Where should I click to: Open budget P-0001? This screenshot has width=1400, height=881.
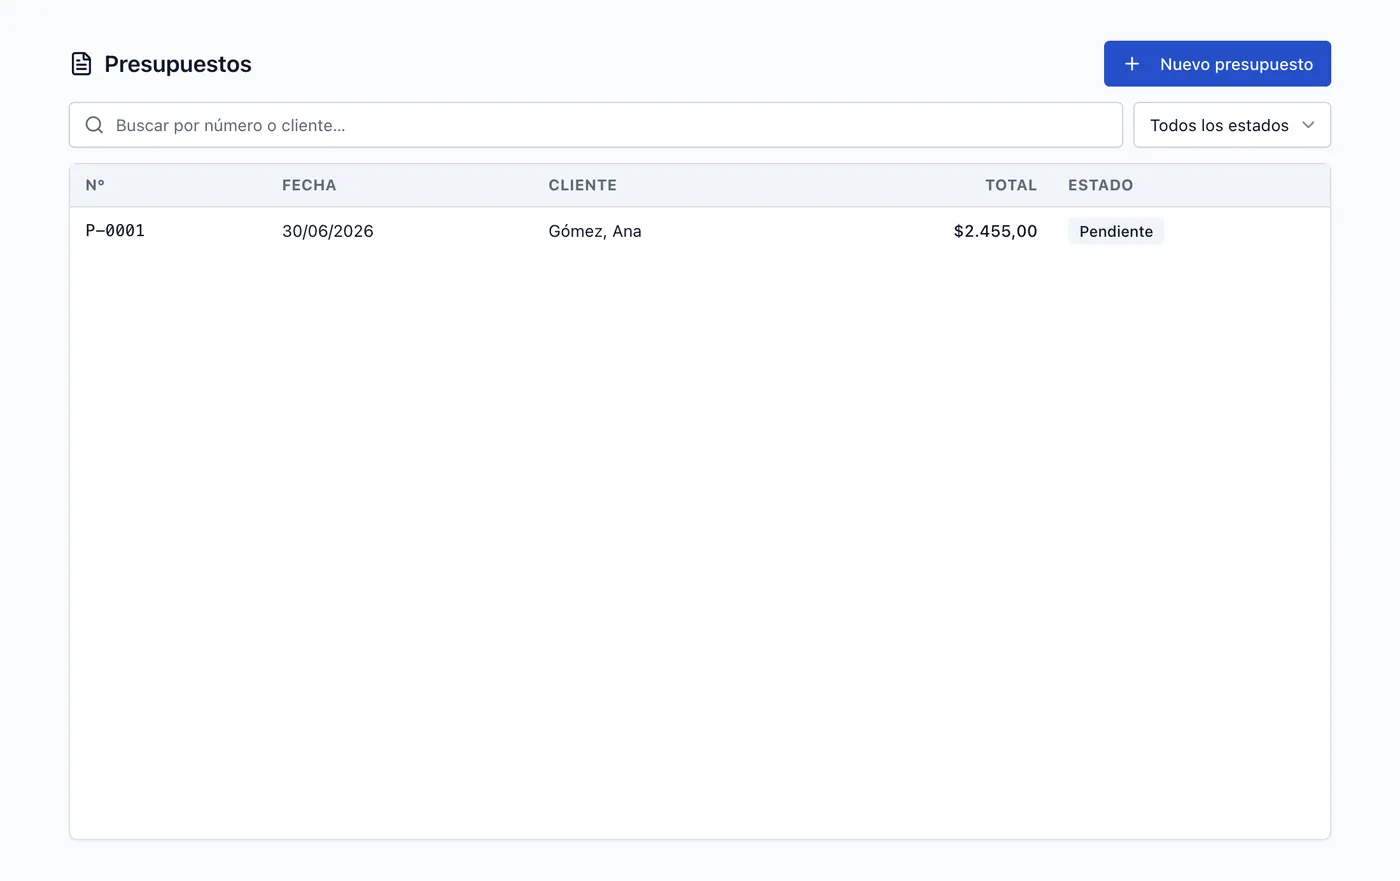[115, 231]
